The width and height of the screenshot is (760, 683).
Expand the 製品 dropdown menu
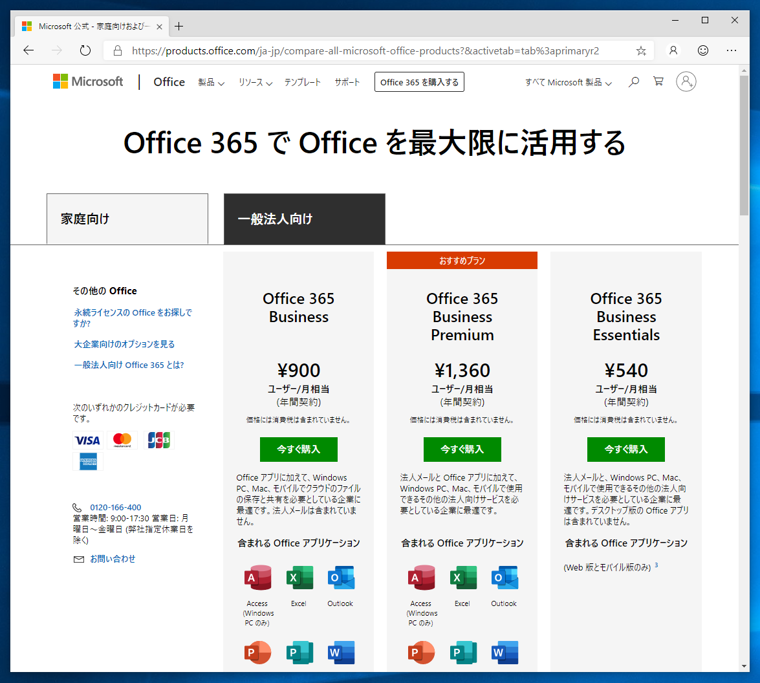[x=211, y=82]
